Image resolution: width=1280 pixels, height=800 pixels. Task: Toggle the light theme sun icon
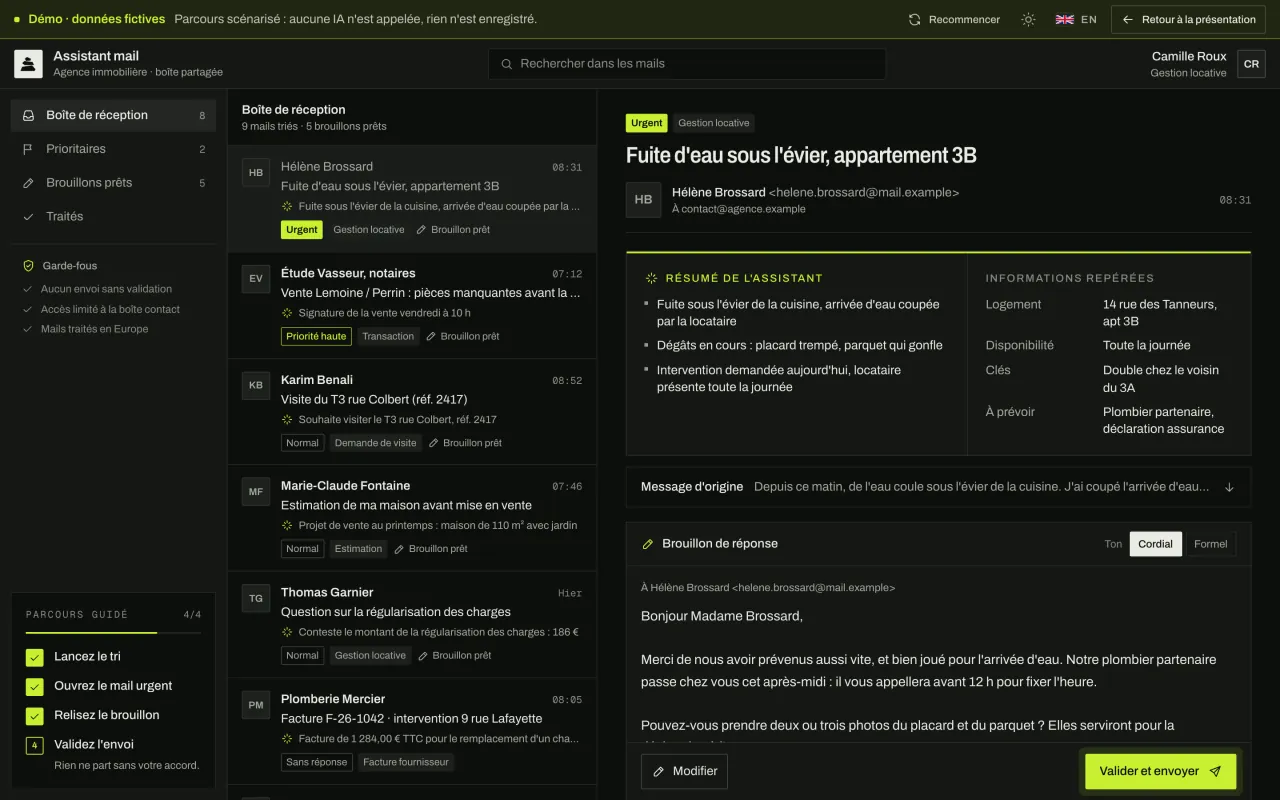click(1028, 19)
